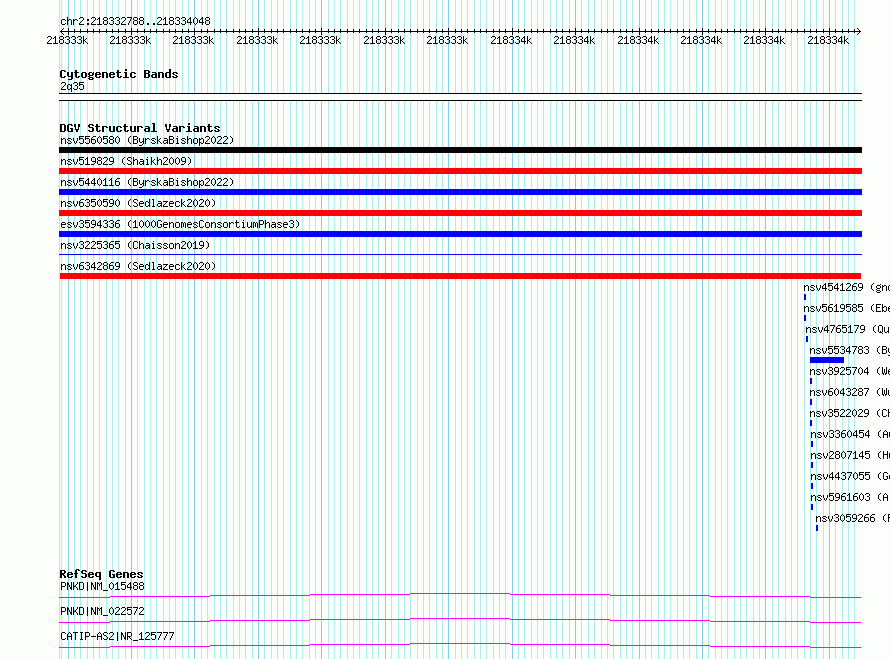The image size is (890, 659).
Task: Open the nsv6043287 variant label
Action: coord(850,392)
